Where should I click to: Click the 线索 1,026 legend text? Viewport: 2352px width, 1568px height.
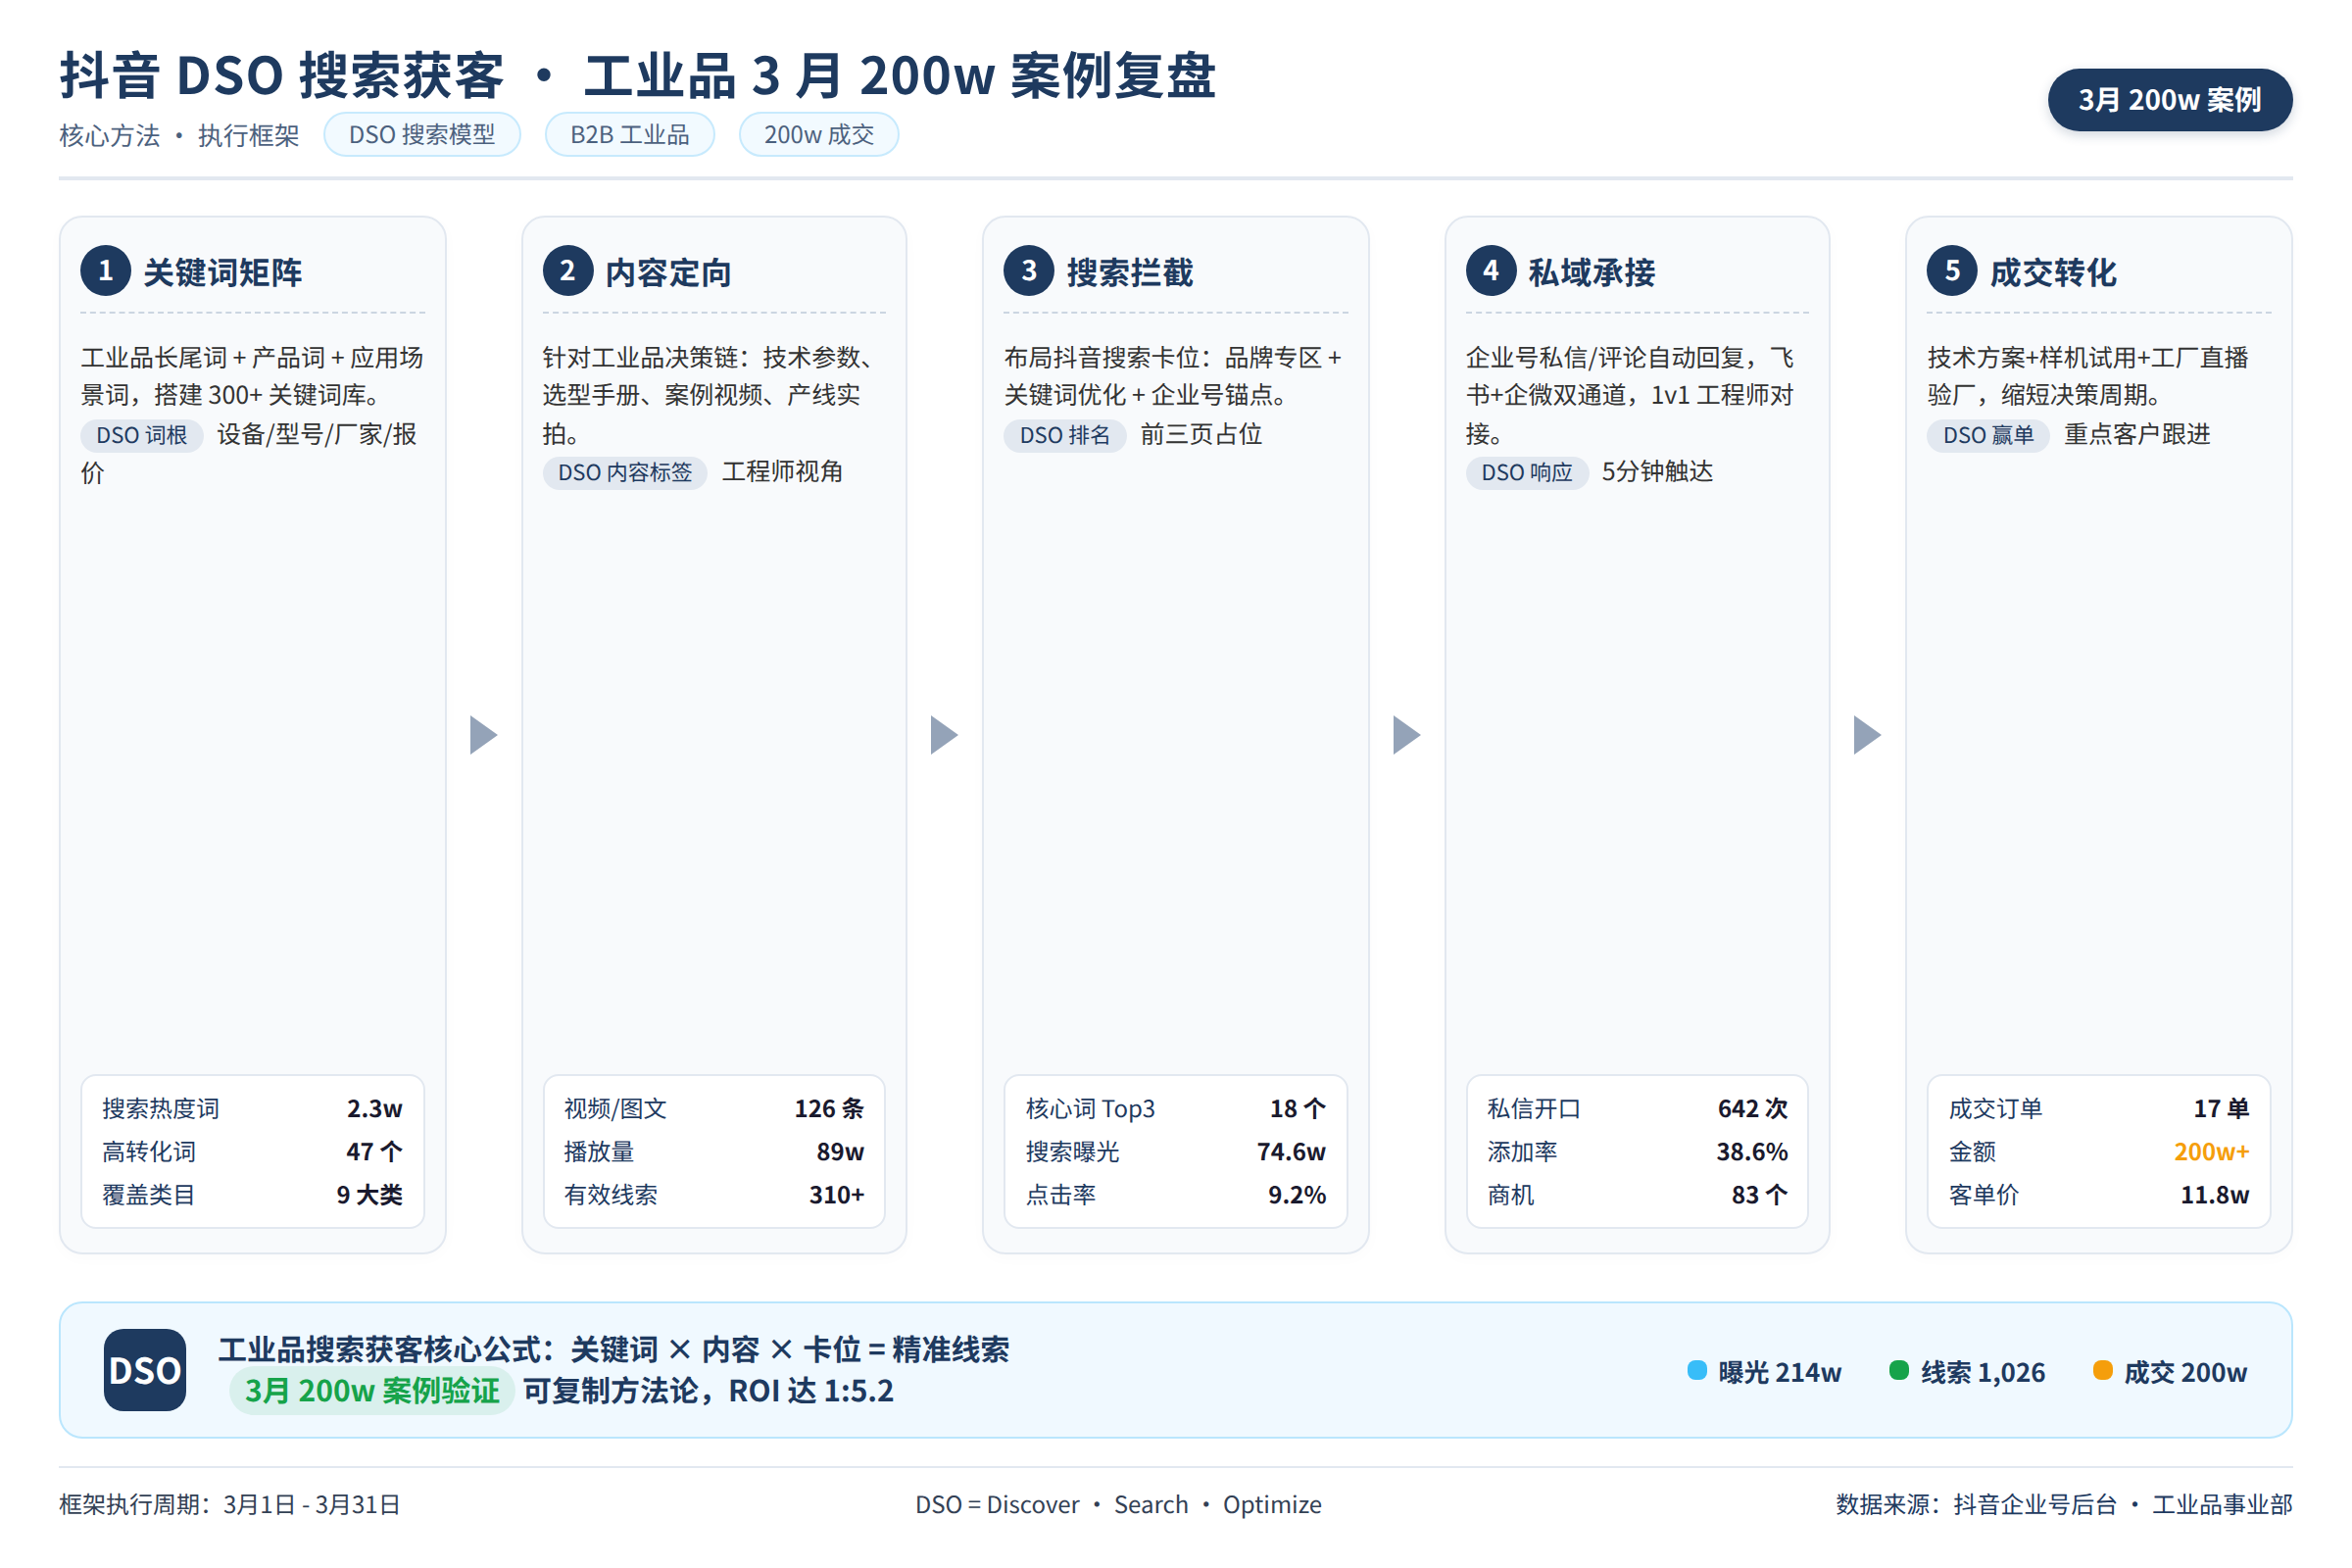(x=1983, y=1372)
